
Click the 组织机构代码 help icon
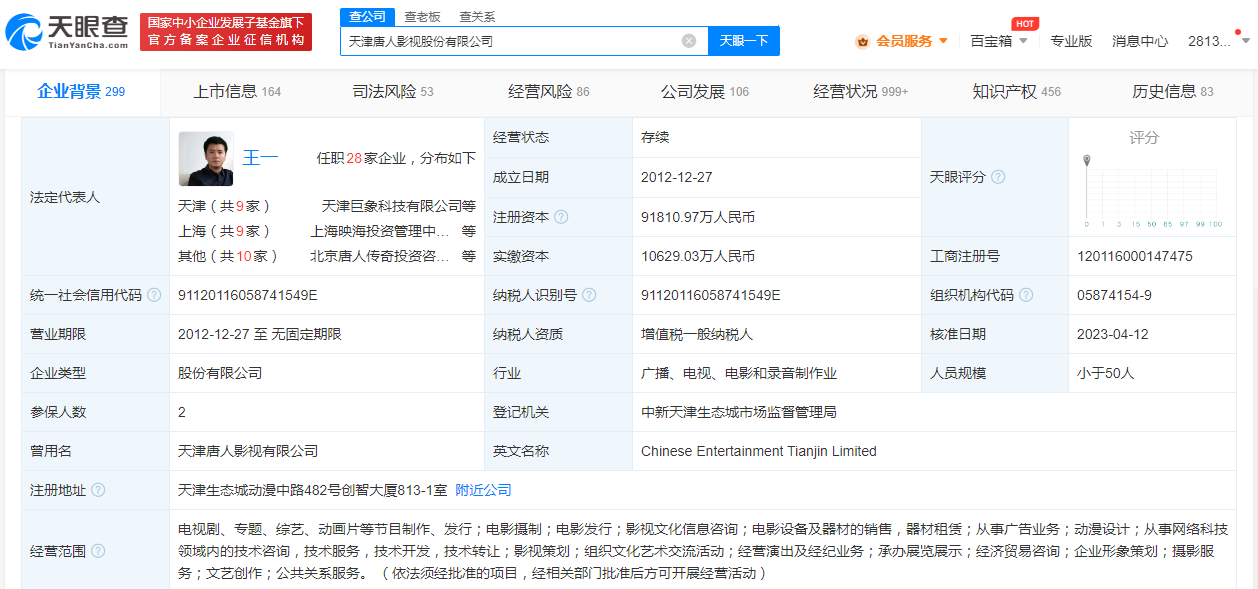pos(1025,295)
